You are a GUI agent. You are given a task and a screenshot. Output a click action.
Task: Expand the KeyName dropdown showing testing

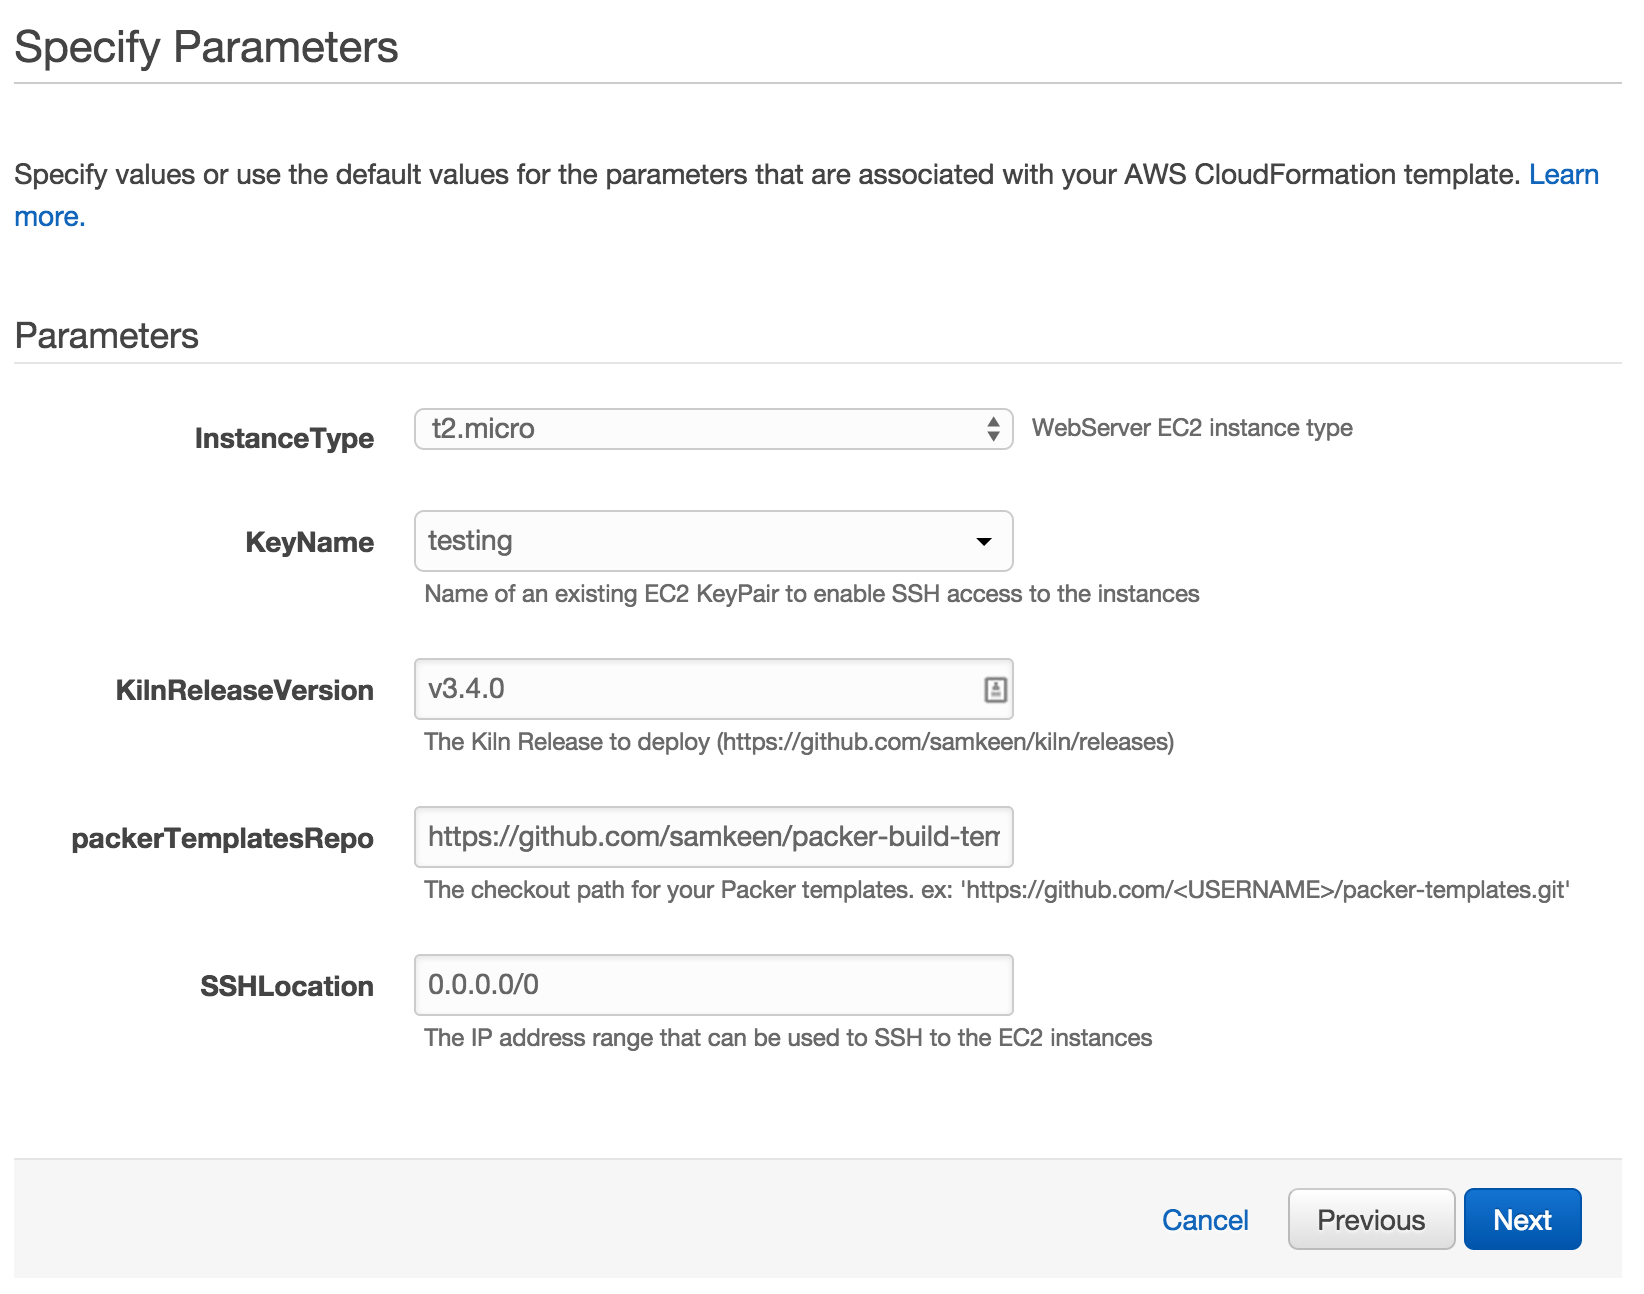[713, 541]
